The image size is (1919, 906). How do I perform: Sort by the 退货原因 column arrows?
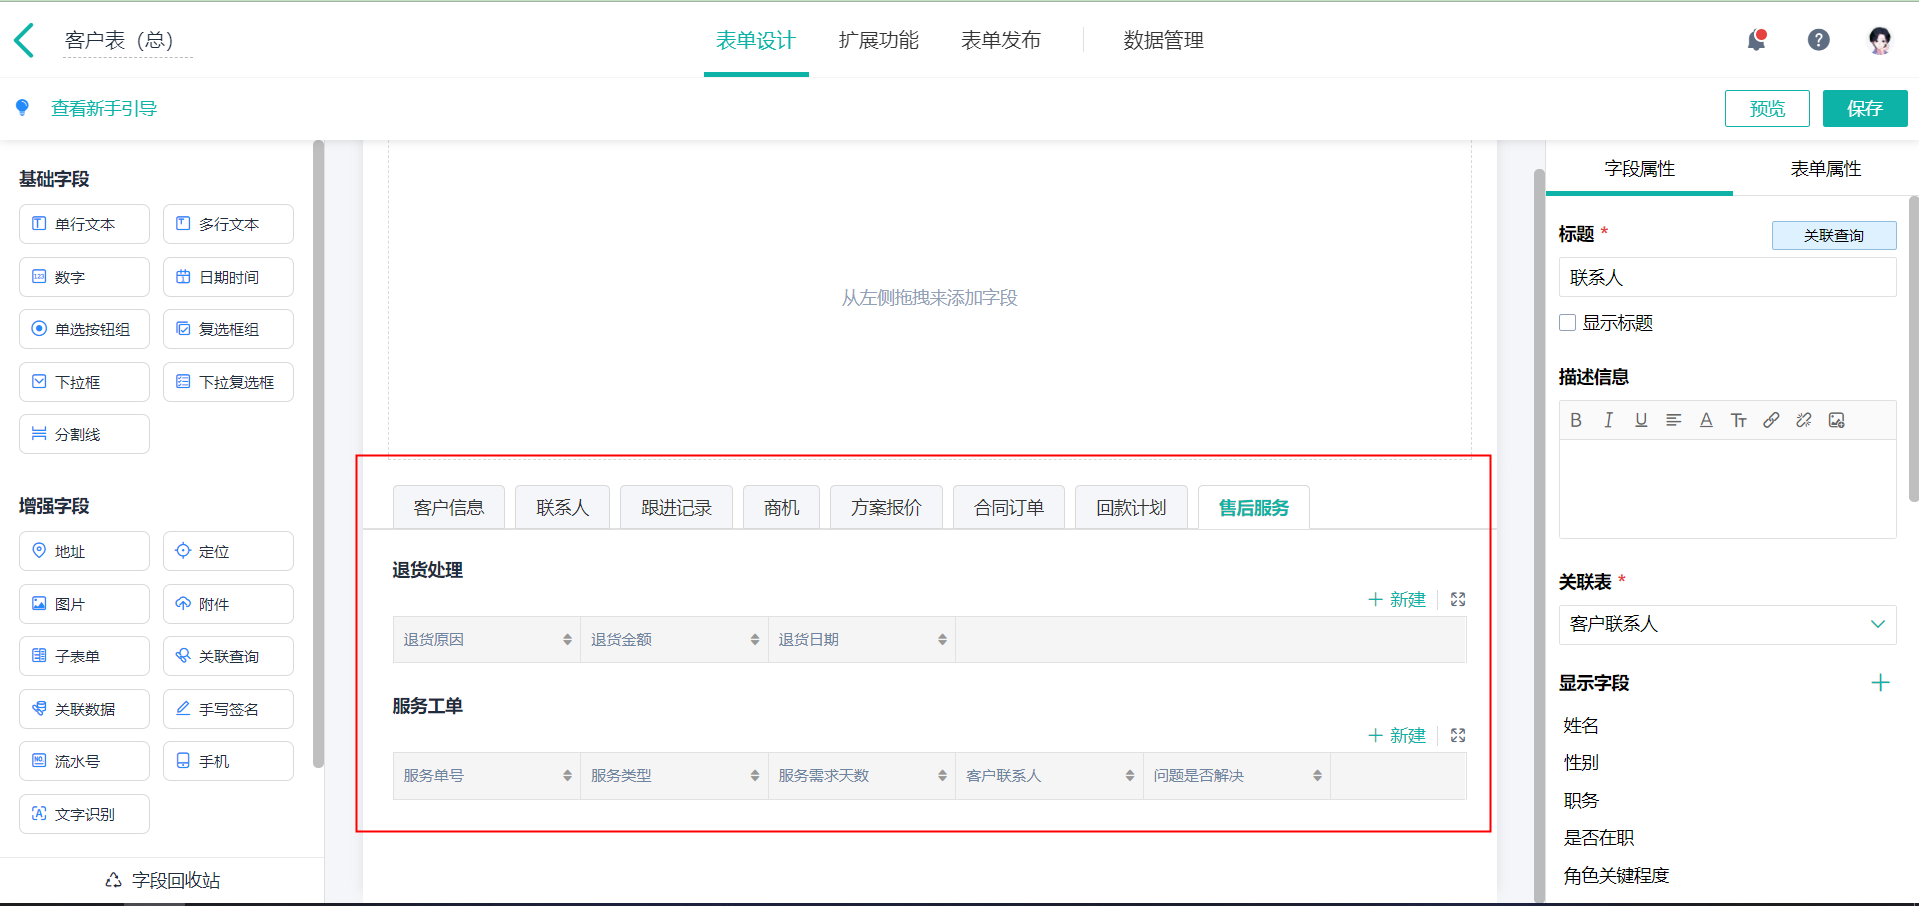coord(567,640)
